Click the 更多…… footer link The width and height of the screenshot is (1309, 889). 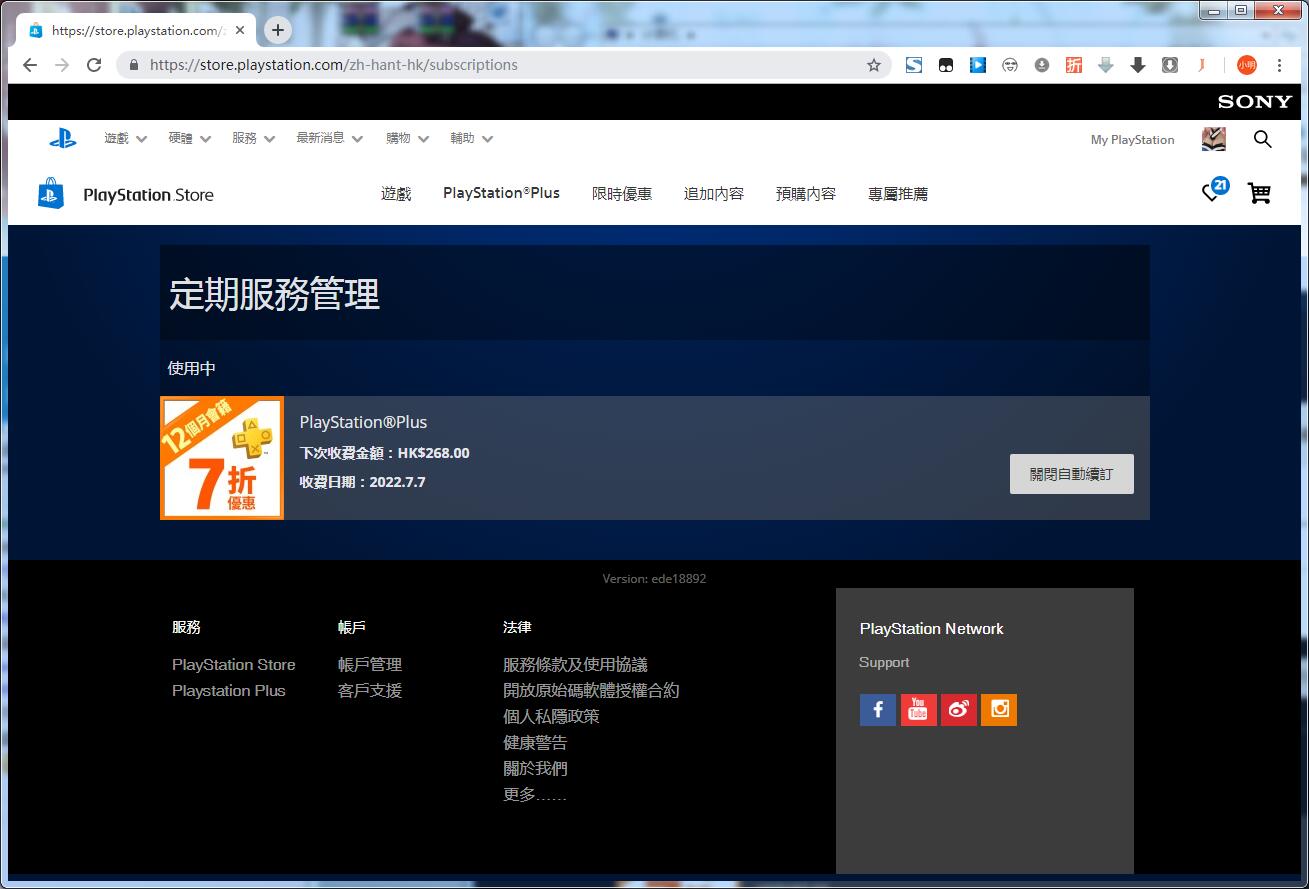pos(535,795)
